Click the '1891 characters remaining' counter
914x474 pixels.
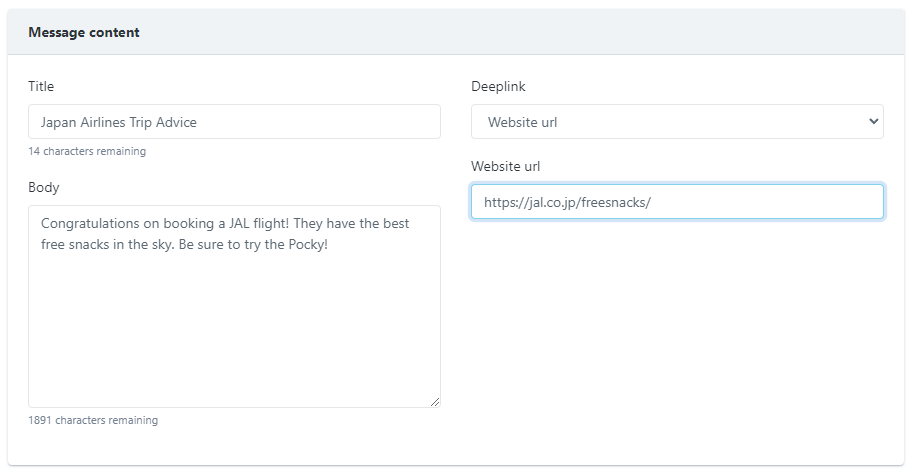(x=92, y=420)
